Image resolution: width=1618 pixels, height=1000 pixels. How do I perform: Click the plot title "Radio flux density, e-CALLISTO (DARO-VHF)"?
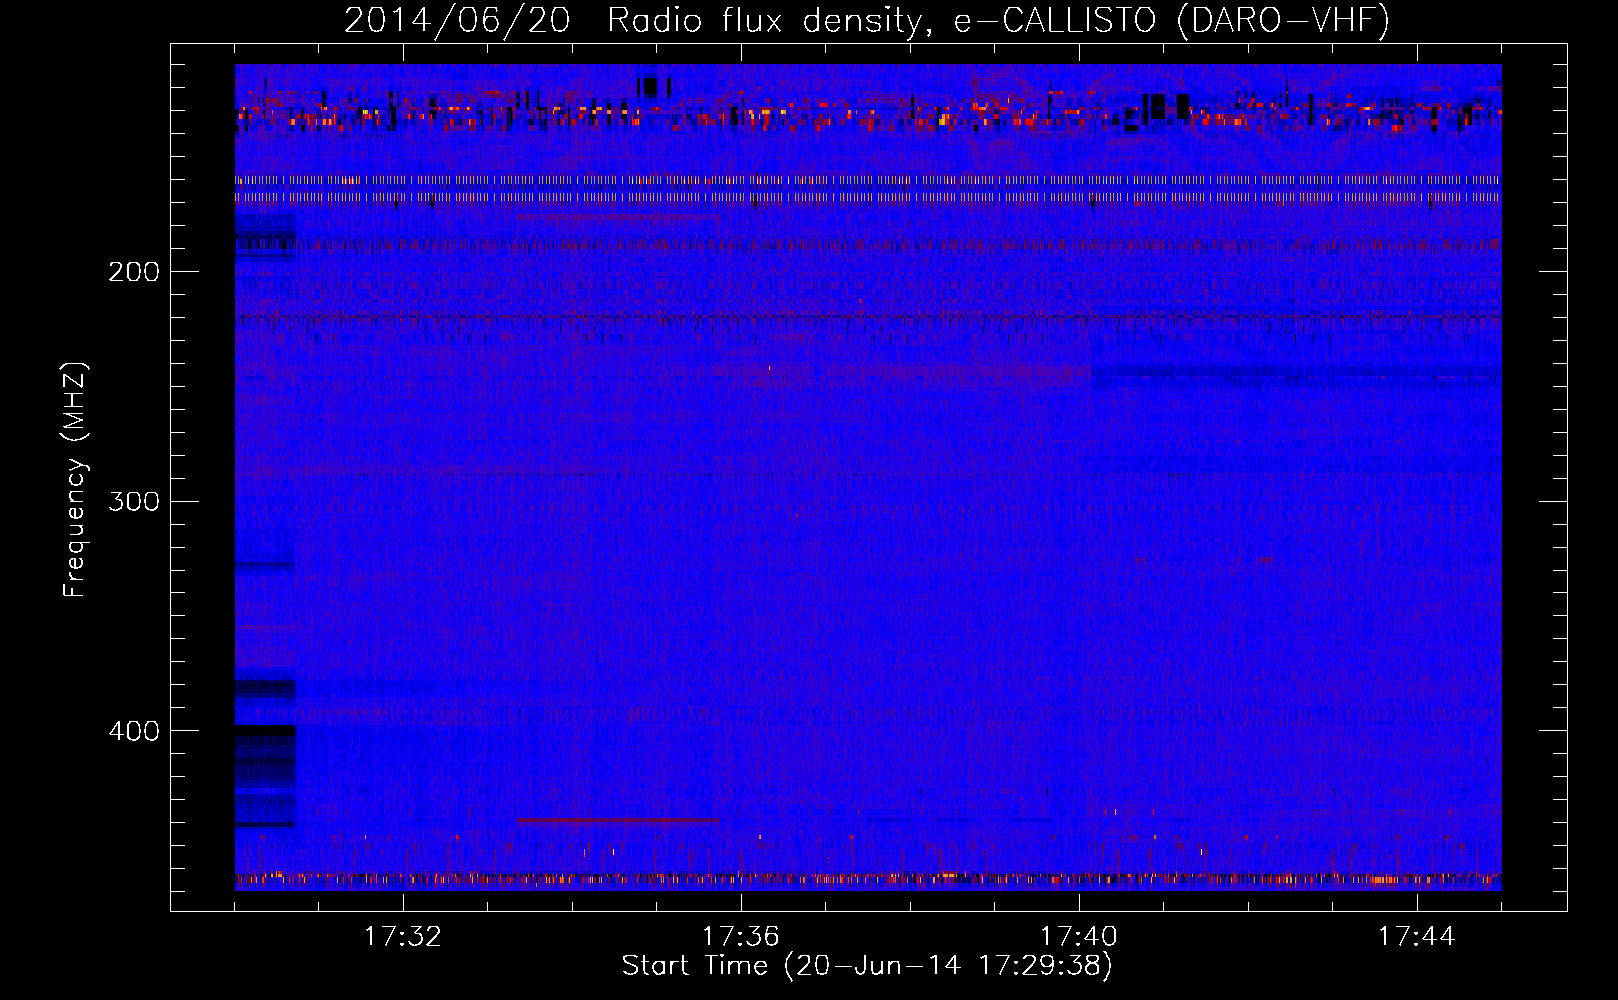(x=998, y=20)
